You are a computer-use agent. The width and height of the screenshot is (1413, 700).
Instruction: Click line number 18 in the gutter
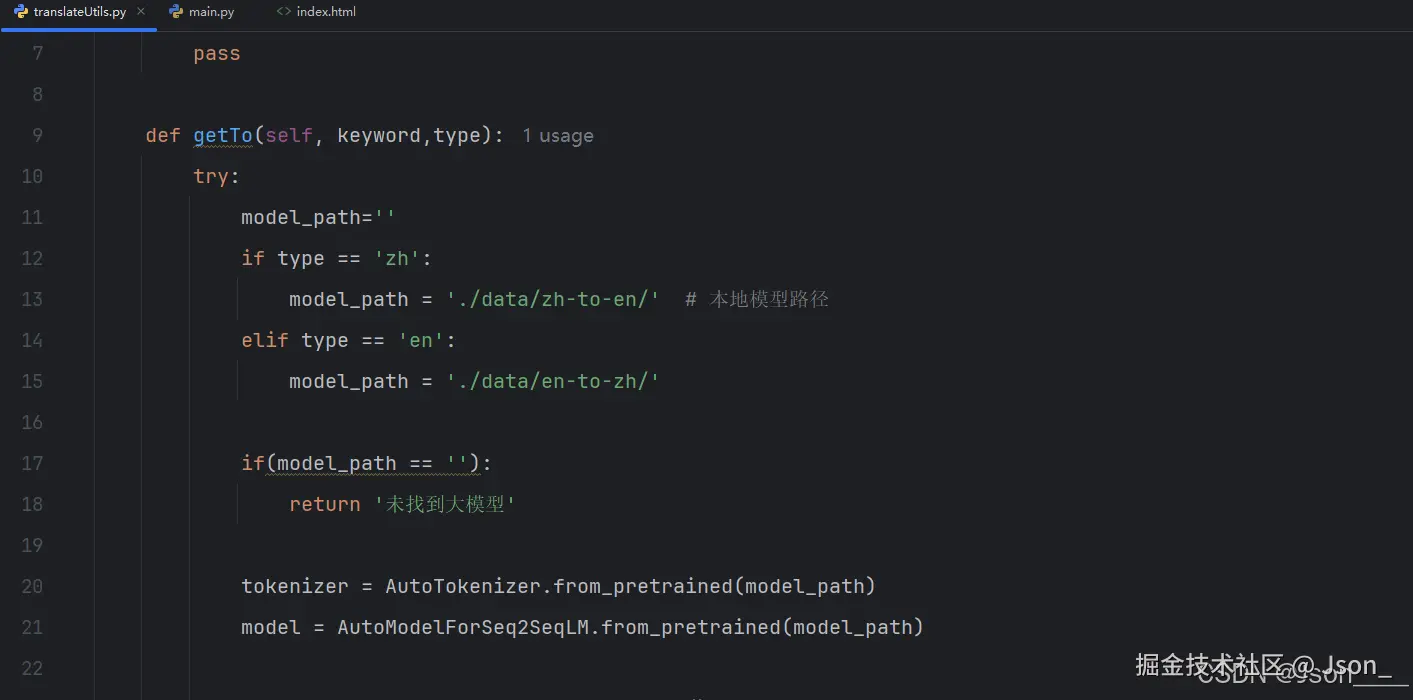32,504
